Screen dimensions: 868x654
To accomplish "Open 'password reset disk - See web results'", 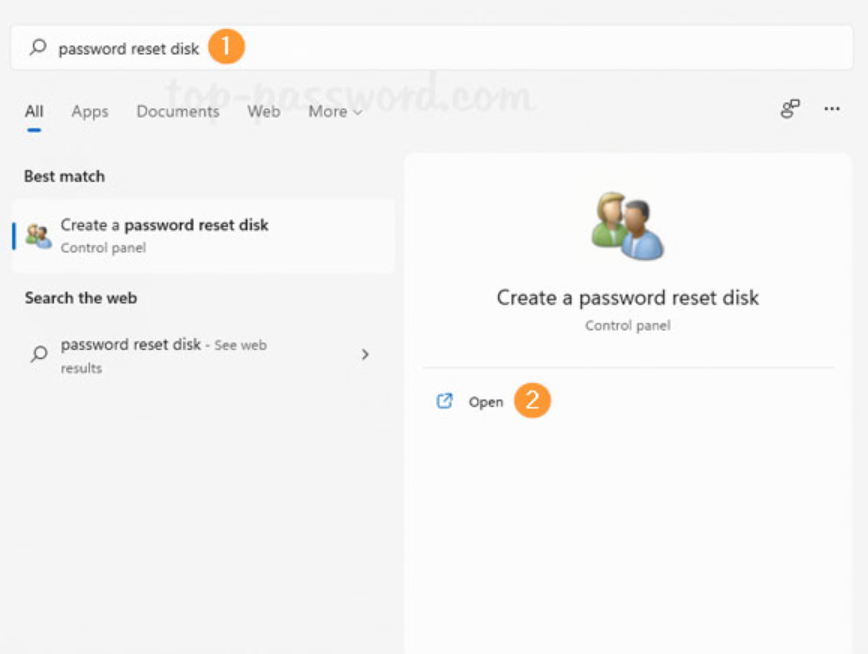I will [164, 354].
